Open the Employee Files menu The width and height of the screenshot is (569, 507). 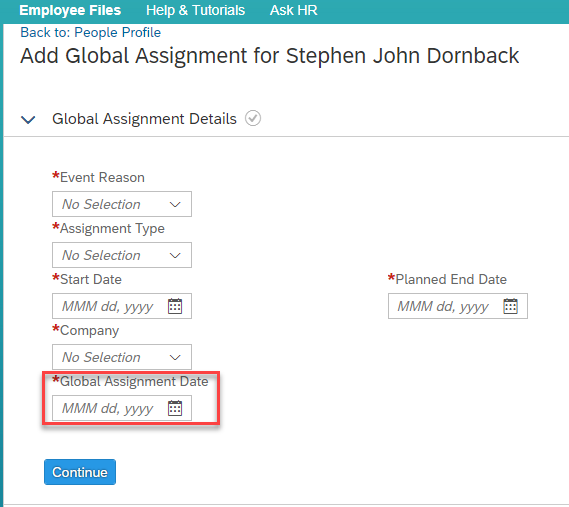(70, 10)
